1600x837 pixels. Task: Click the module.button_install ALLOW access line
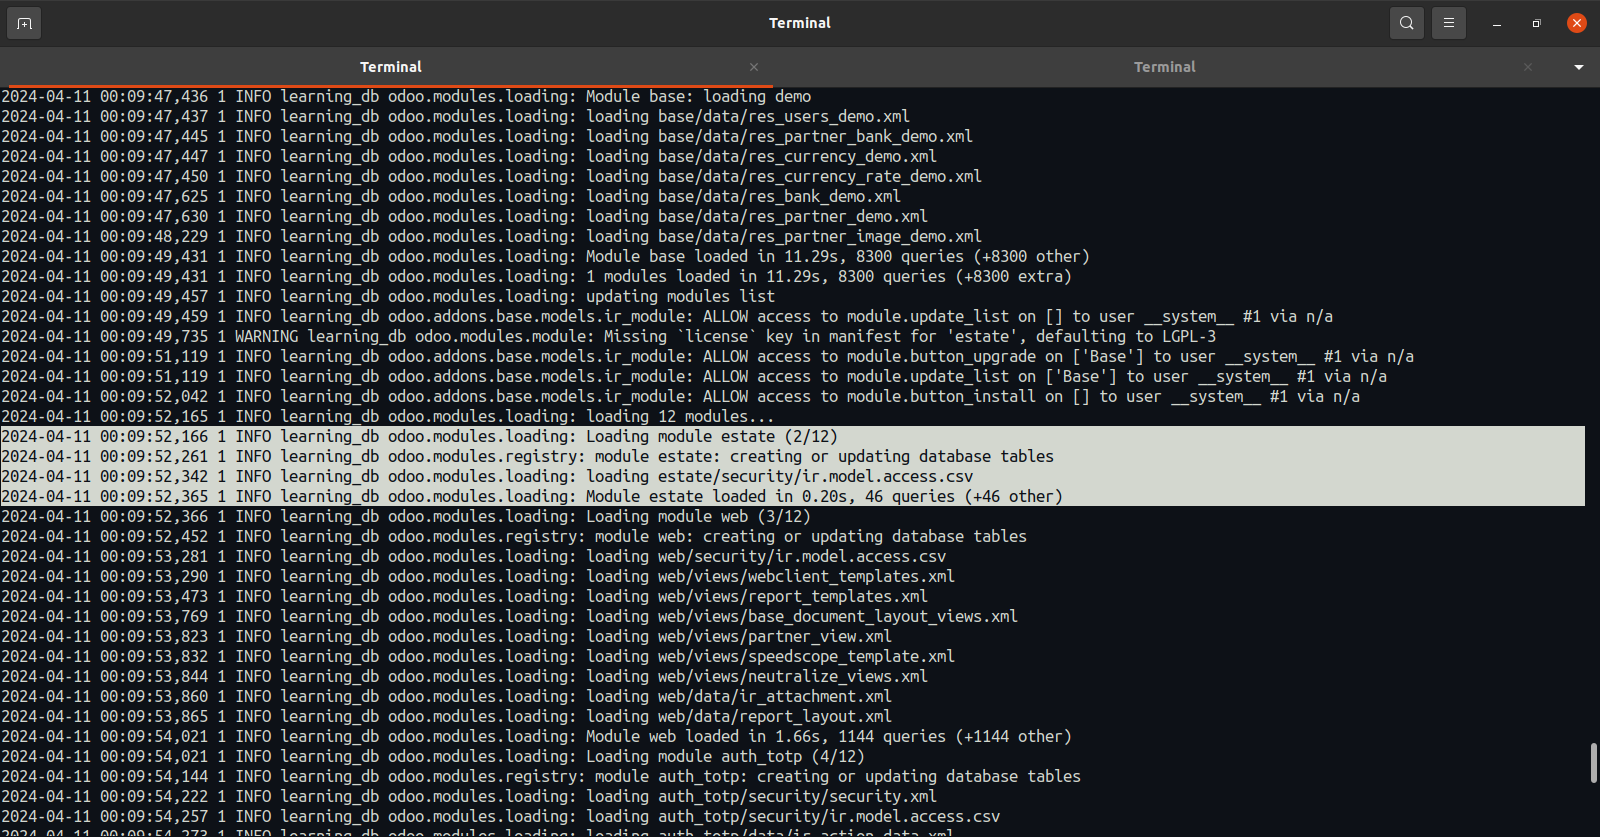pyautogui.click(x=680, y=397)
